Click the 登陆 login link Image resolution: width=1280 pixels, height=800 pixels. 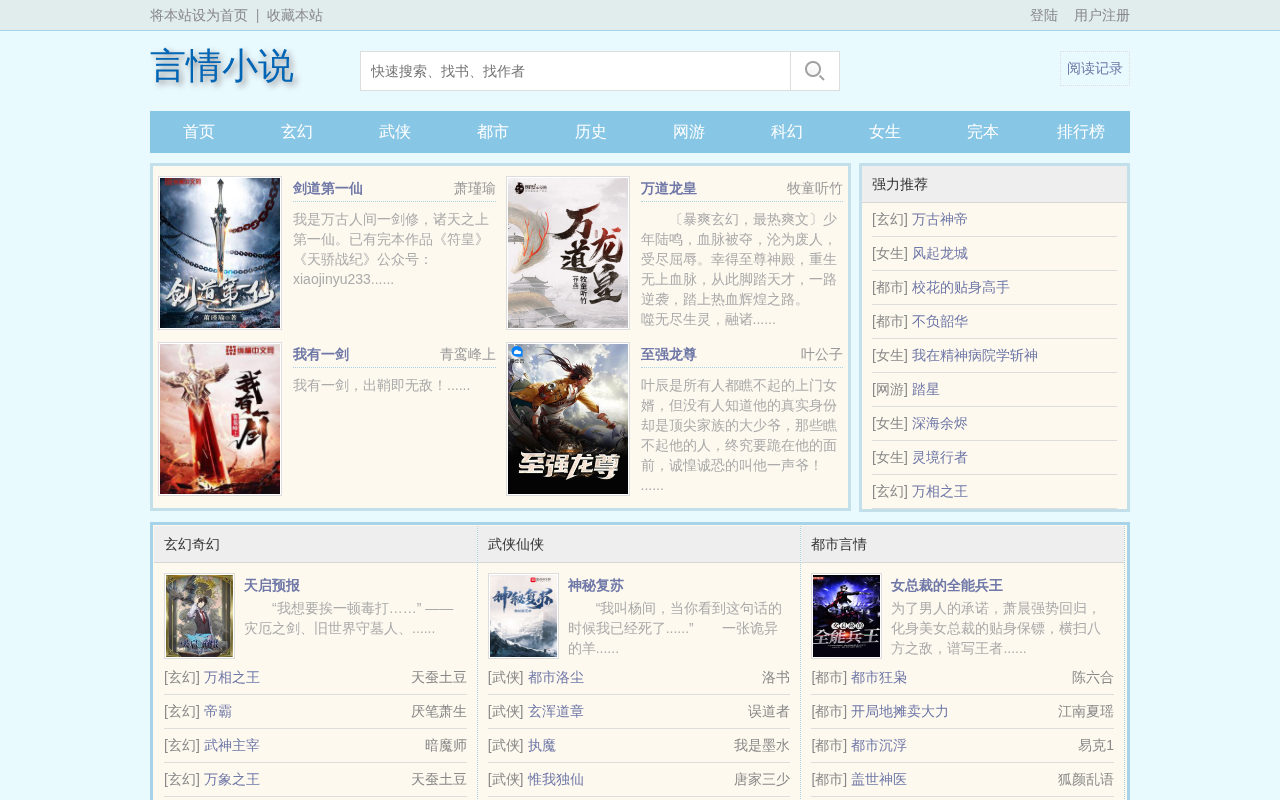[1044, 15]
